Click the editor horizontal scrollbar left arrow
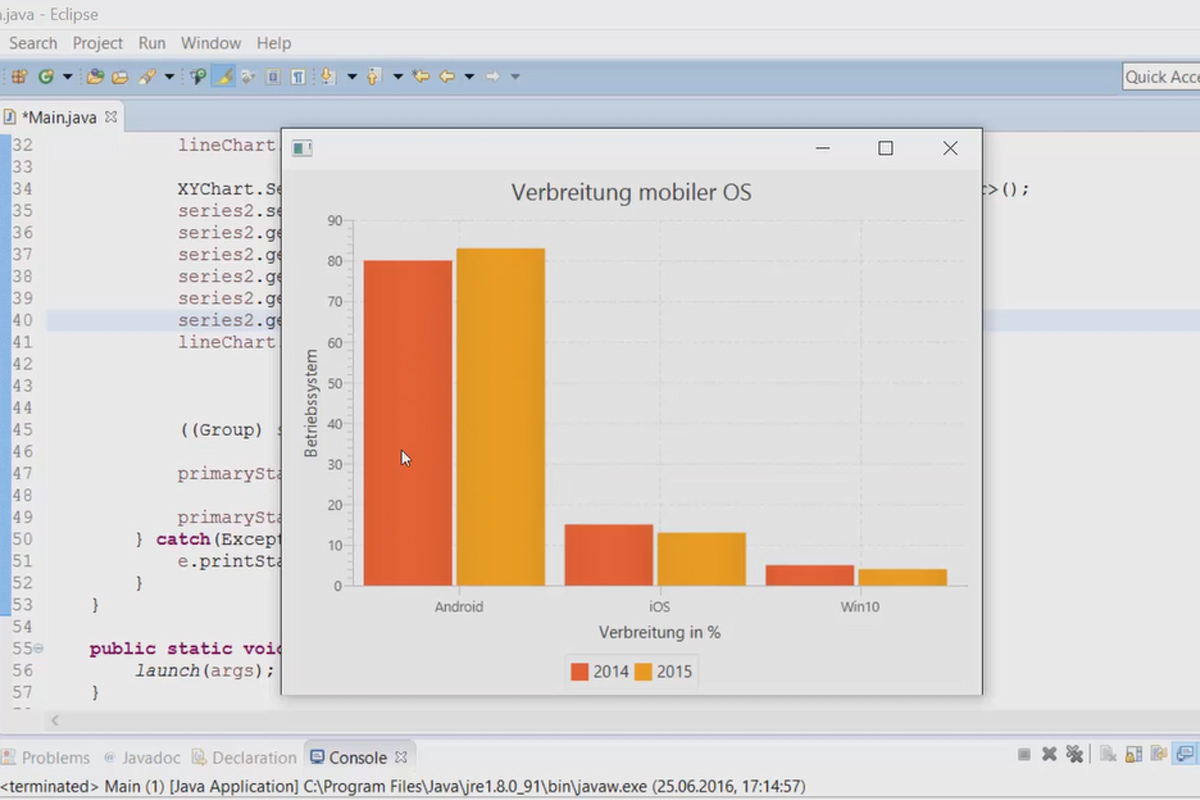Viewport: 1200px width, 800px height. pyautogui.click(x=55, y=720)
